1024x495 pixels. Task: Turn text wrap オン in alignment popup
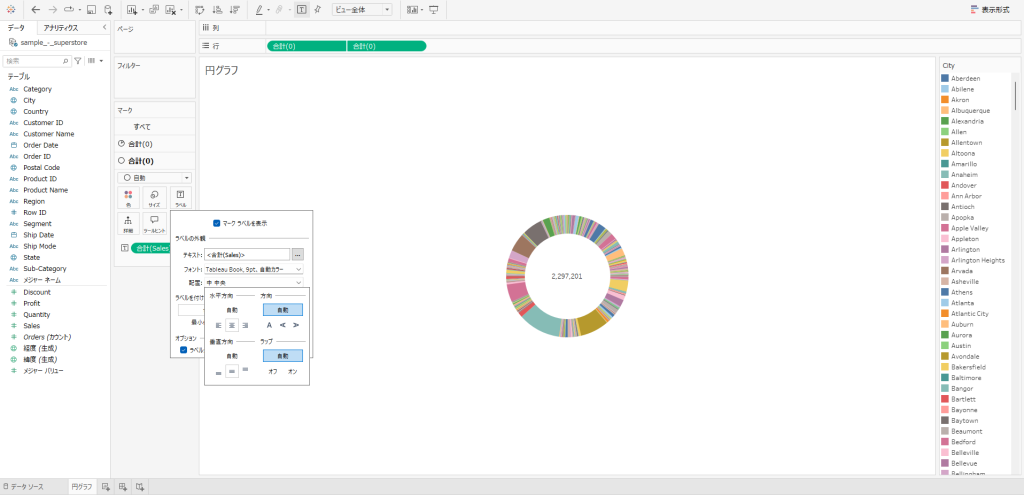click(293, 371)
